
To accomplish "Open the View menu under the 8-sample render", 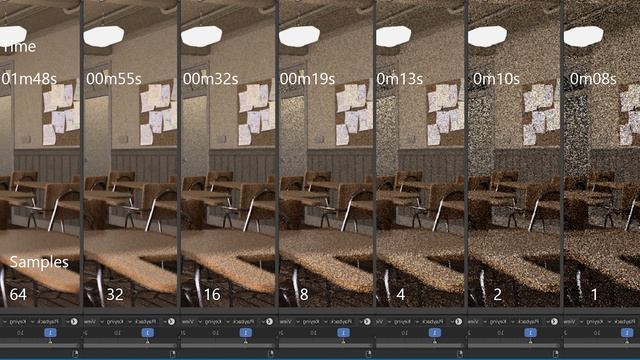I will click(x=286, y=322).
